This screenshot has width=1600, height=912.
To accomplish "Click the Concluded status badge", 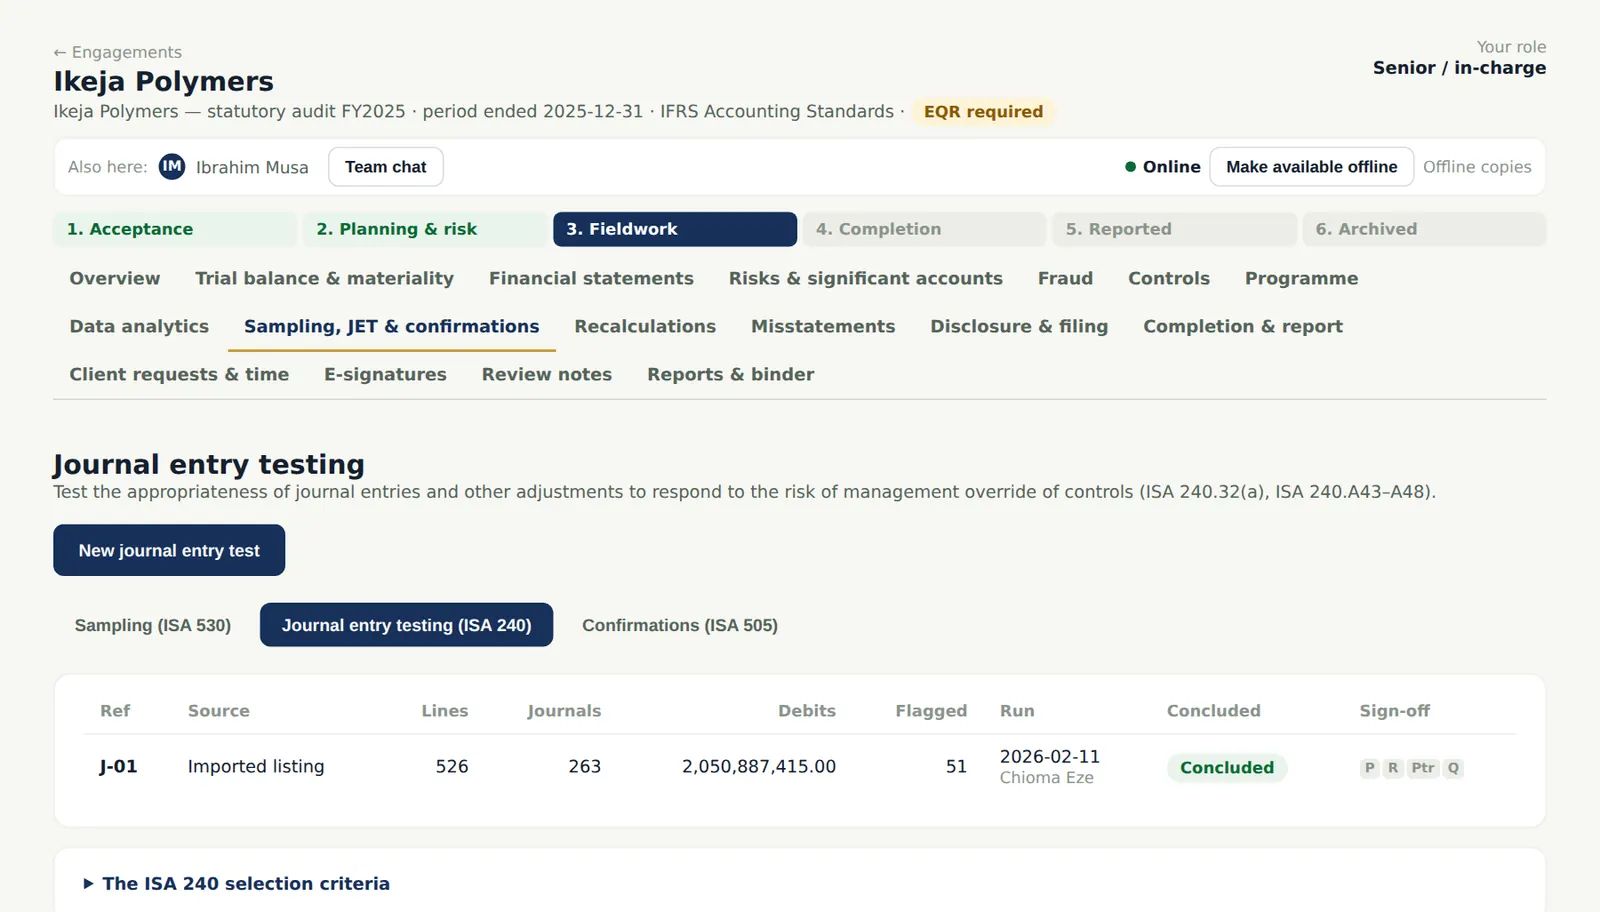I will pyautogui.click(x=1227, y=768).
